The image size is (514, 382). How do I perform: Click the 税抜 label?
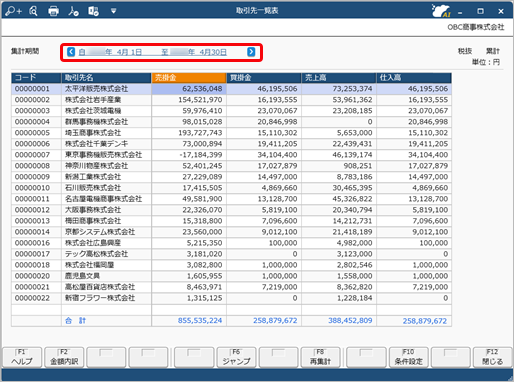point(465,51)
